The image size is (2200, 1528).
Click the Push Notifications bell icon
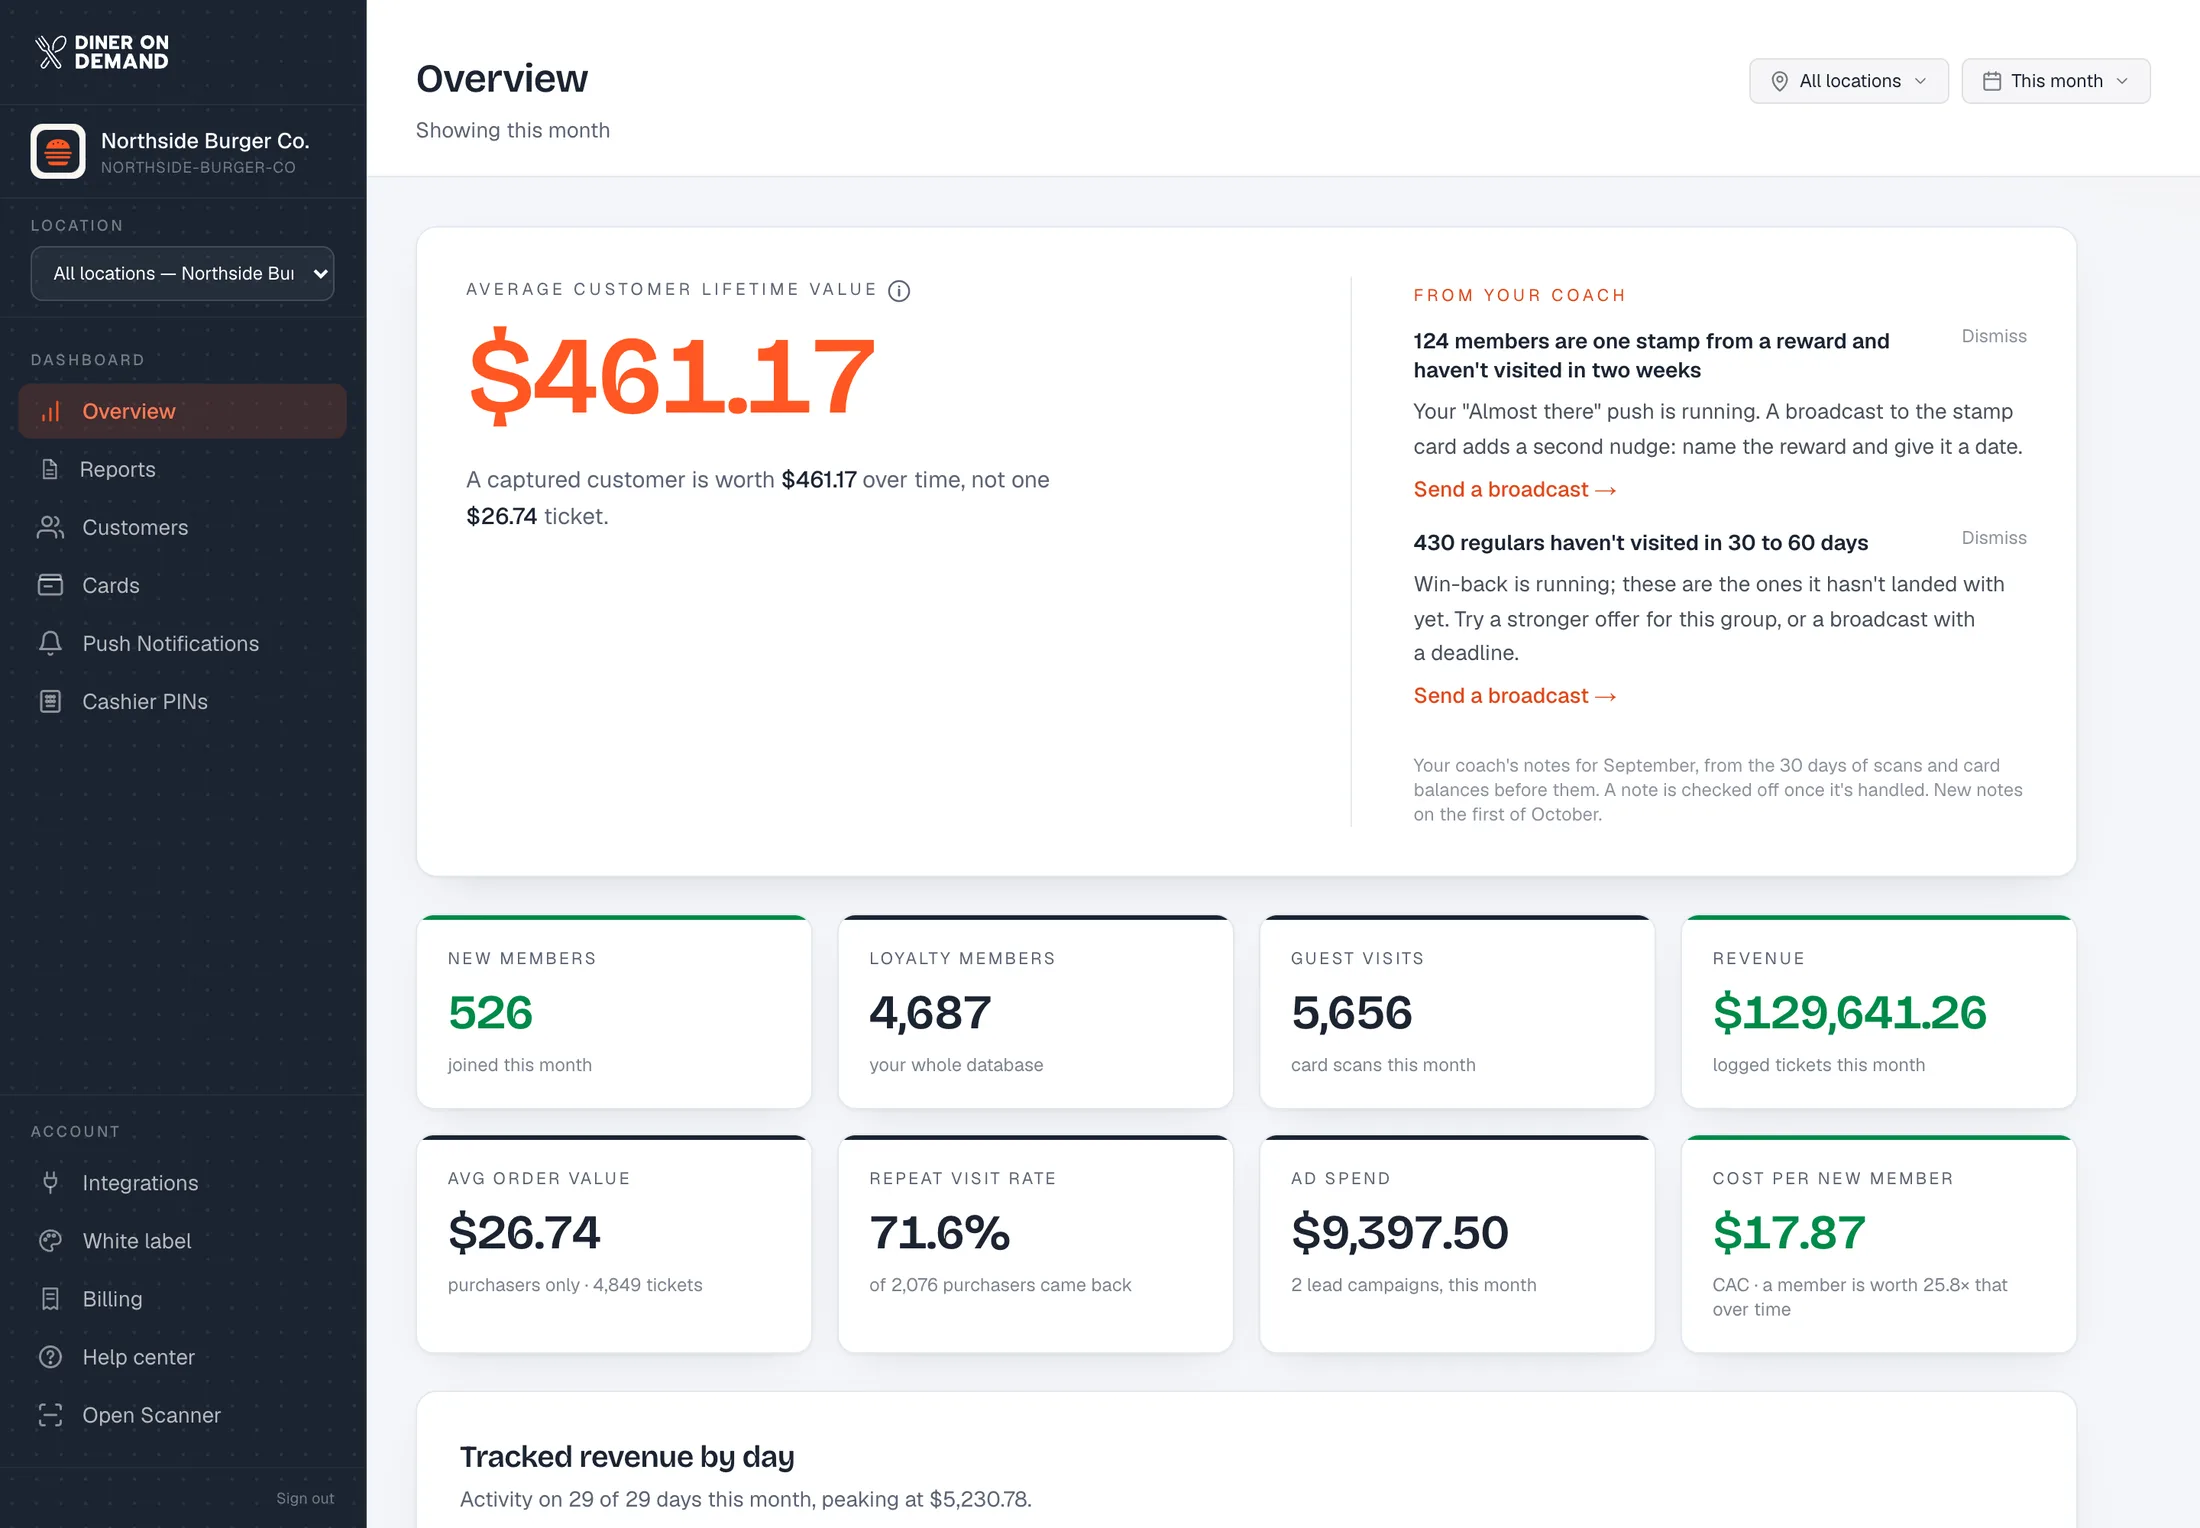point(50,643)
